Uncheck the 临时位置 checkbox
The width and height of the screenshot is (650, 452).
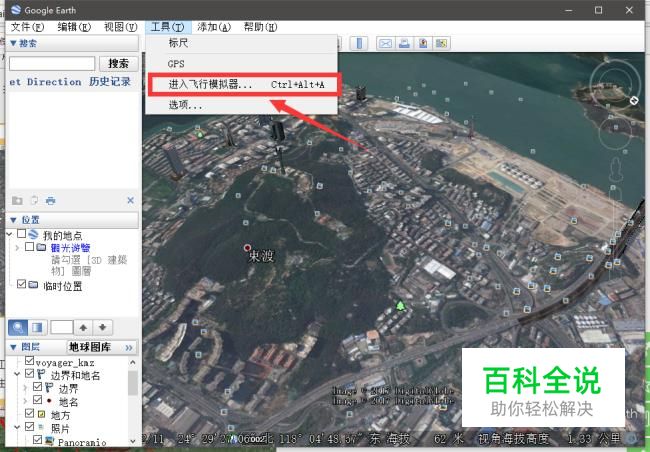click(x=22, y=284)
